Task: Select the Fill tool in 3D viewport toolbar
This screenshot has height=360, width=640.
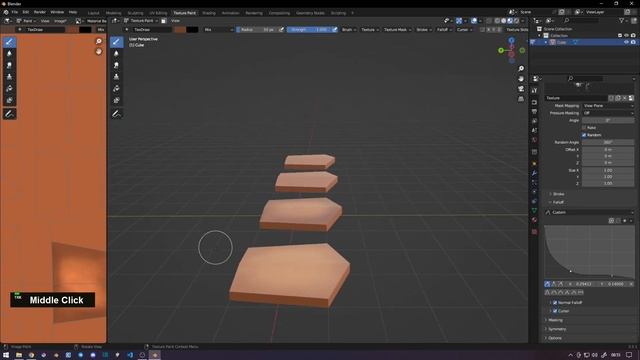Action: point(116,89)
